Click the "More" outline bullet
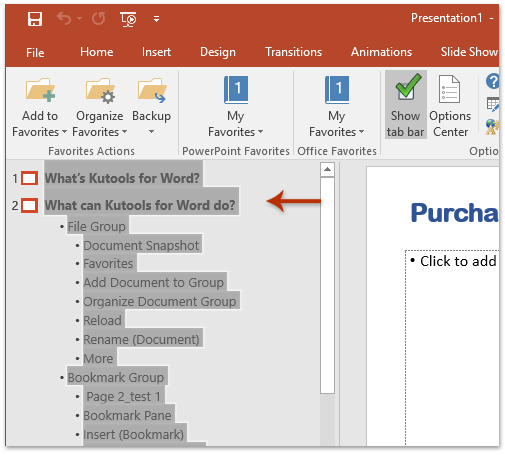 pyautogui.click(x=98, y=359)
